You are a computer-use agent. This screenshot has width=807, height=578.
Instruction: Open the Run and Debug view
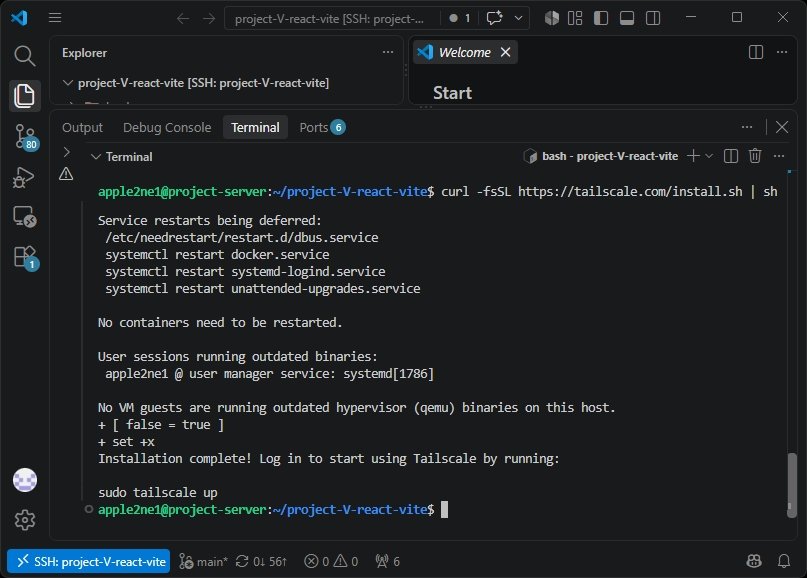[x=24, y=178]
